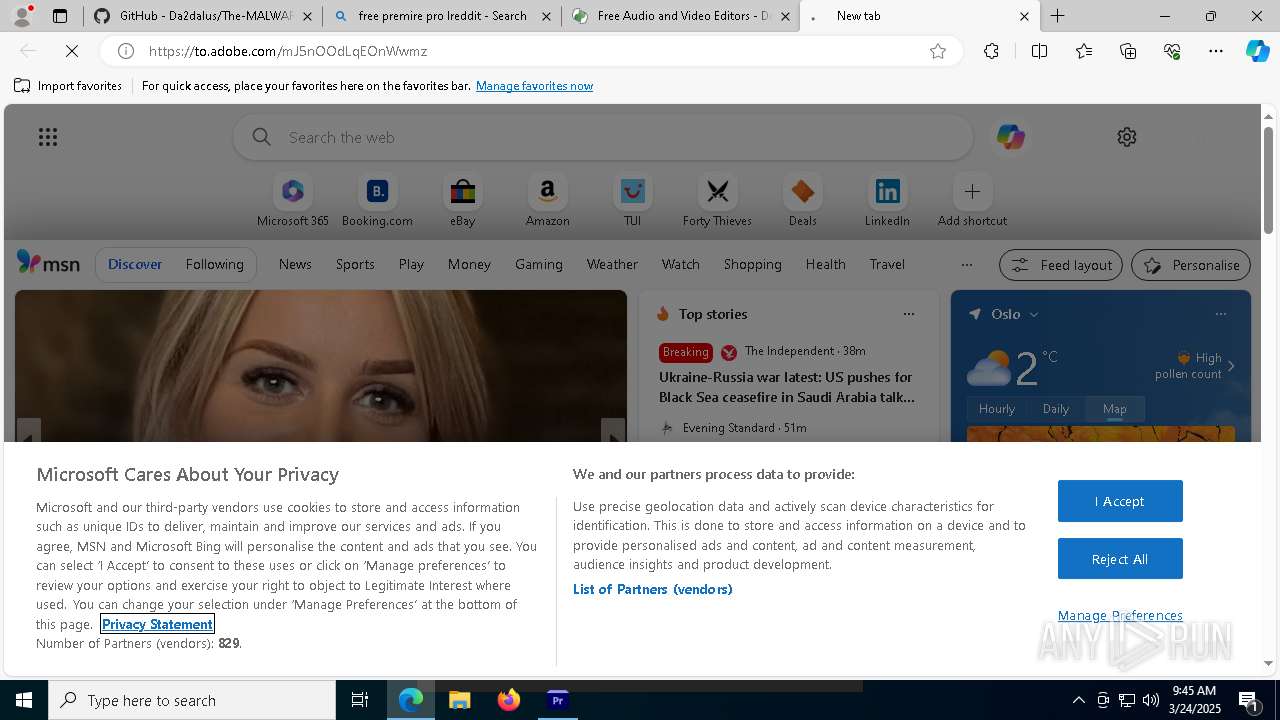Open page settings gear icon
Screen dimensions: 1280x720
coord(1127,137)
